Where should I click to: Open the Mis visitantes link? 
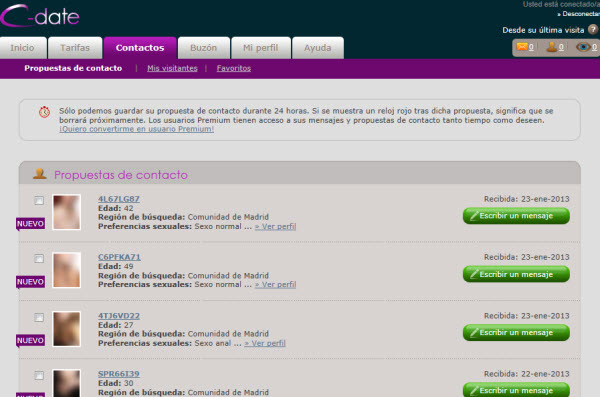172,68
